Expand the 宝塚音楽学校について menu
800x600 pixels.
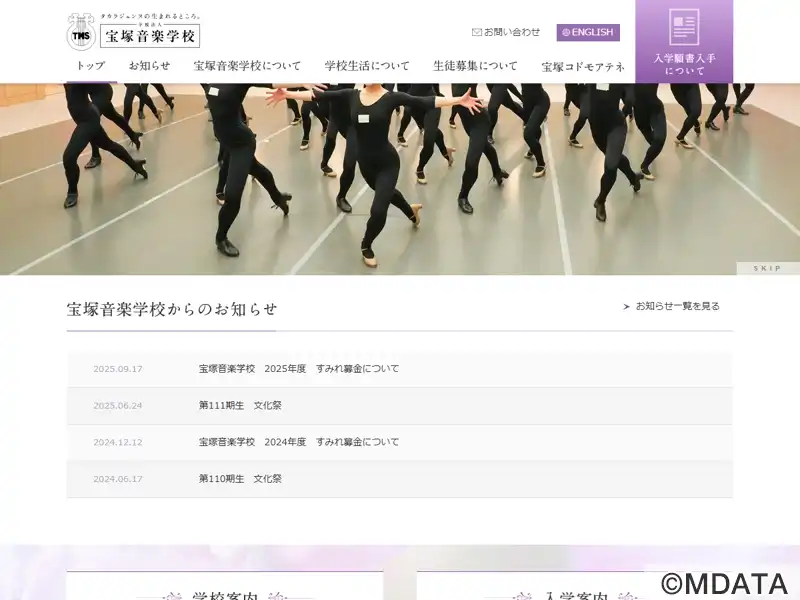(x=247, y=66)
